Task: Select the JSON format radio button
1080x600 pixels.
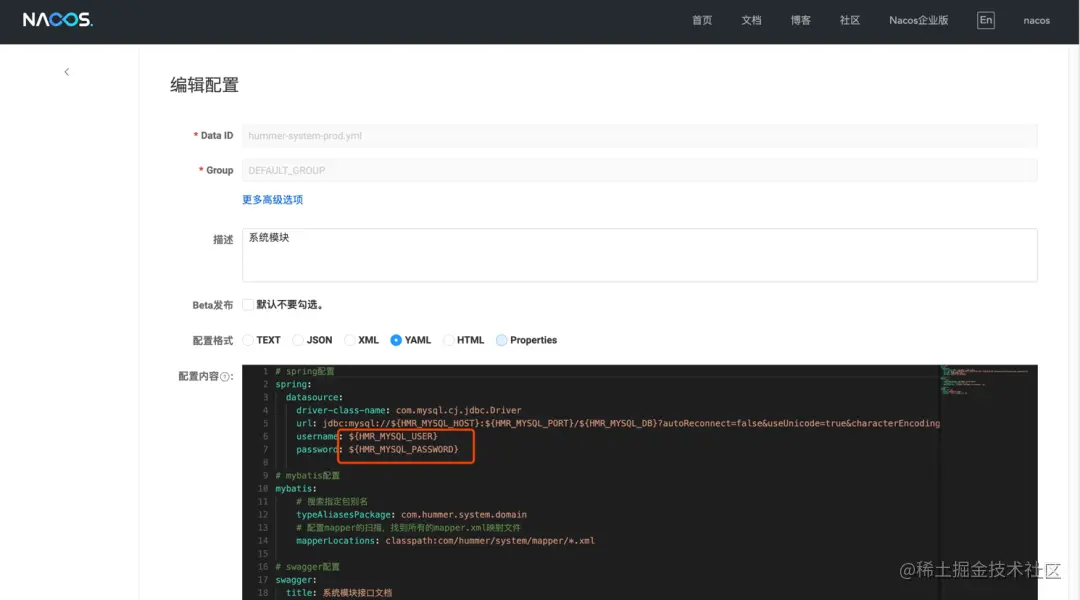Action: tap(298, 340)
